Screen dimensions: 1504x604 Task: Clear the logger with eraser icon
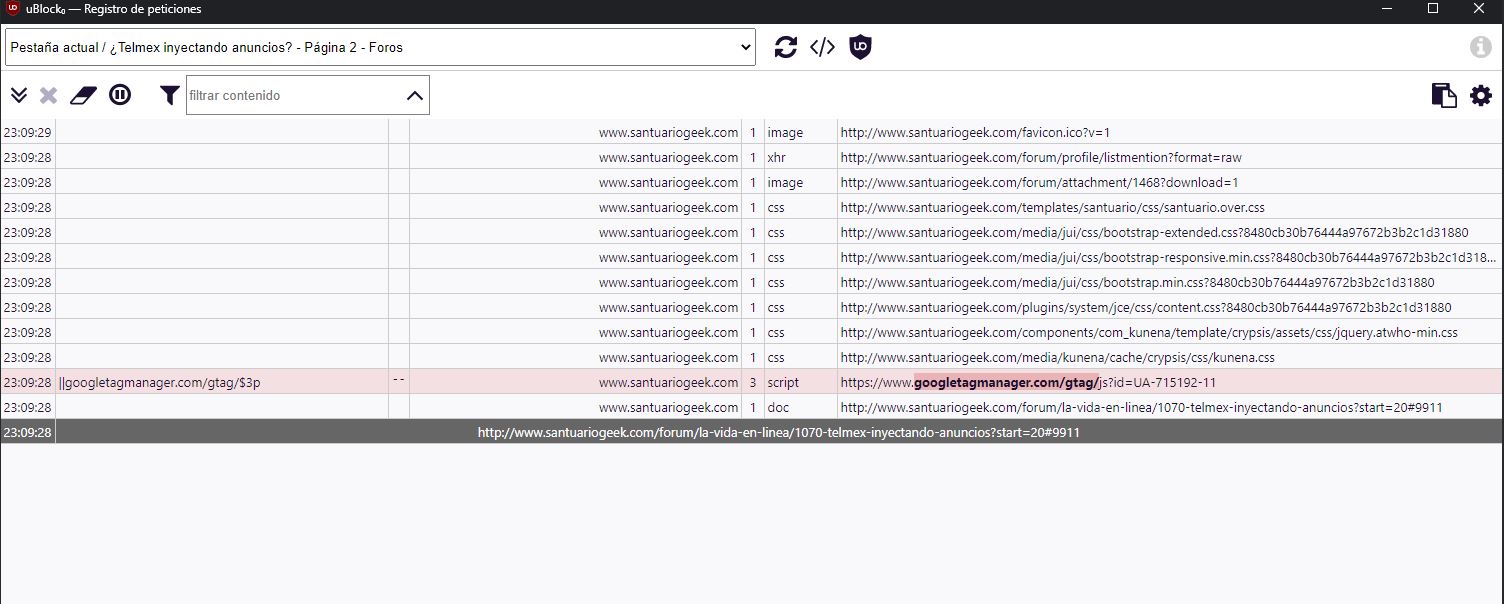tap(82, 96)
